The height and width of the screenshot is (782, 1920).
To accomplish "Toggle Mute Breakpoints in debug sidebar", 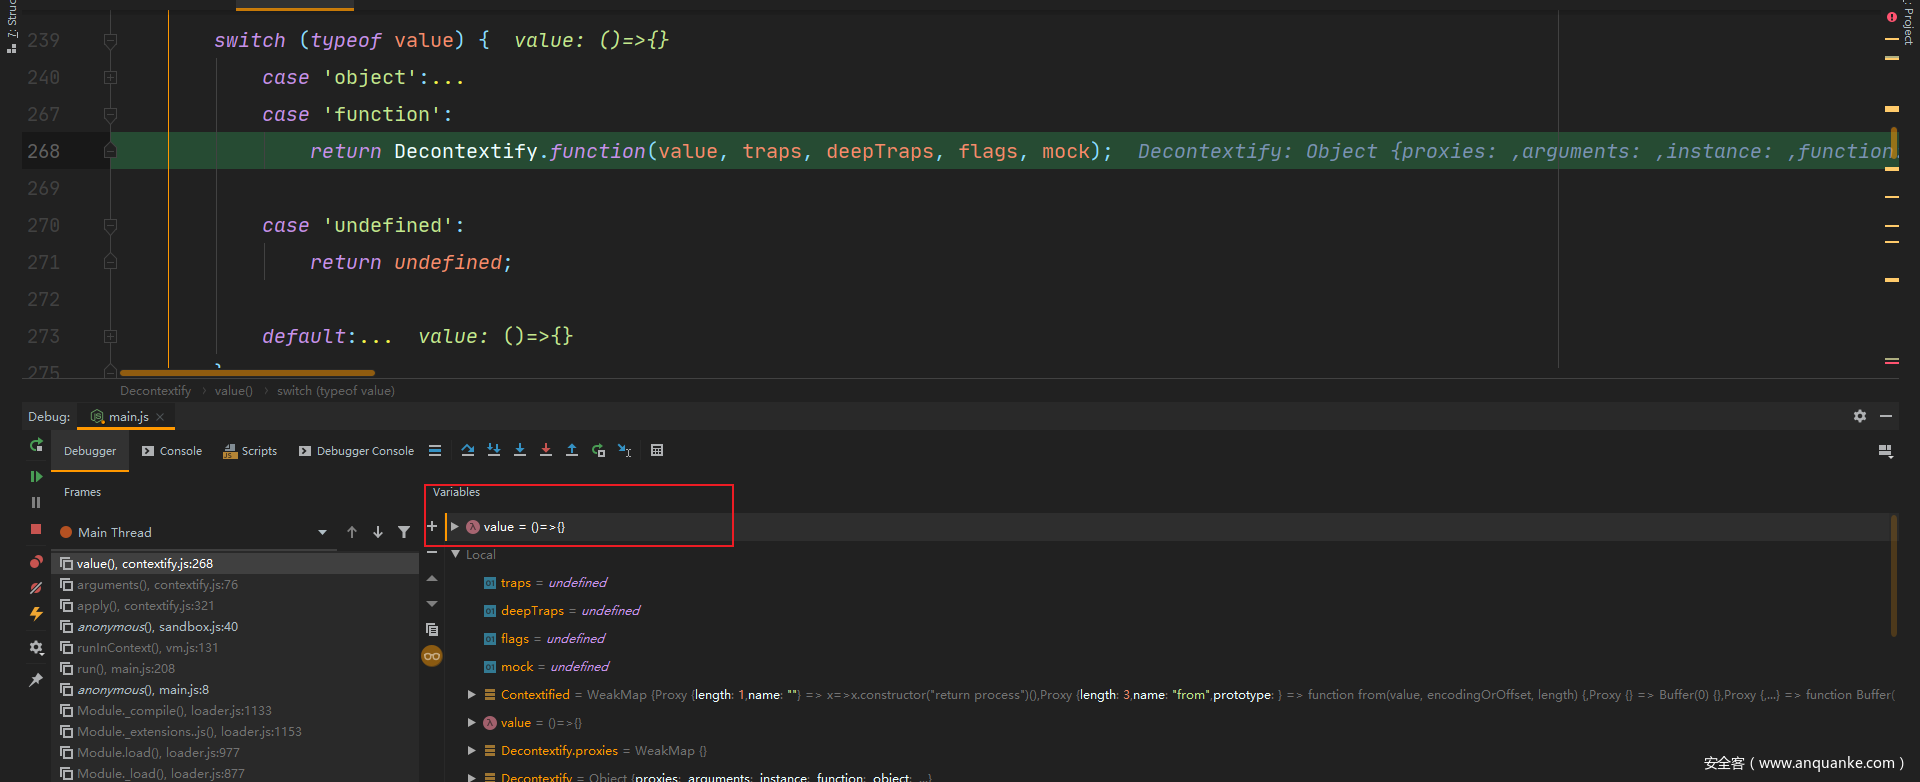I will [36, 588].
